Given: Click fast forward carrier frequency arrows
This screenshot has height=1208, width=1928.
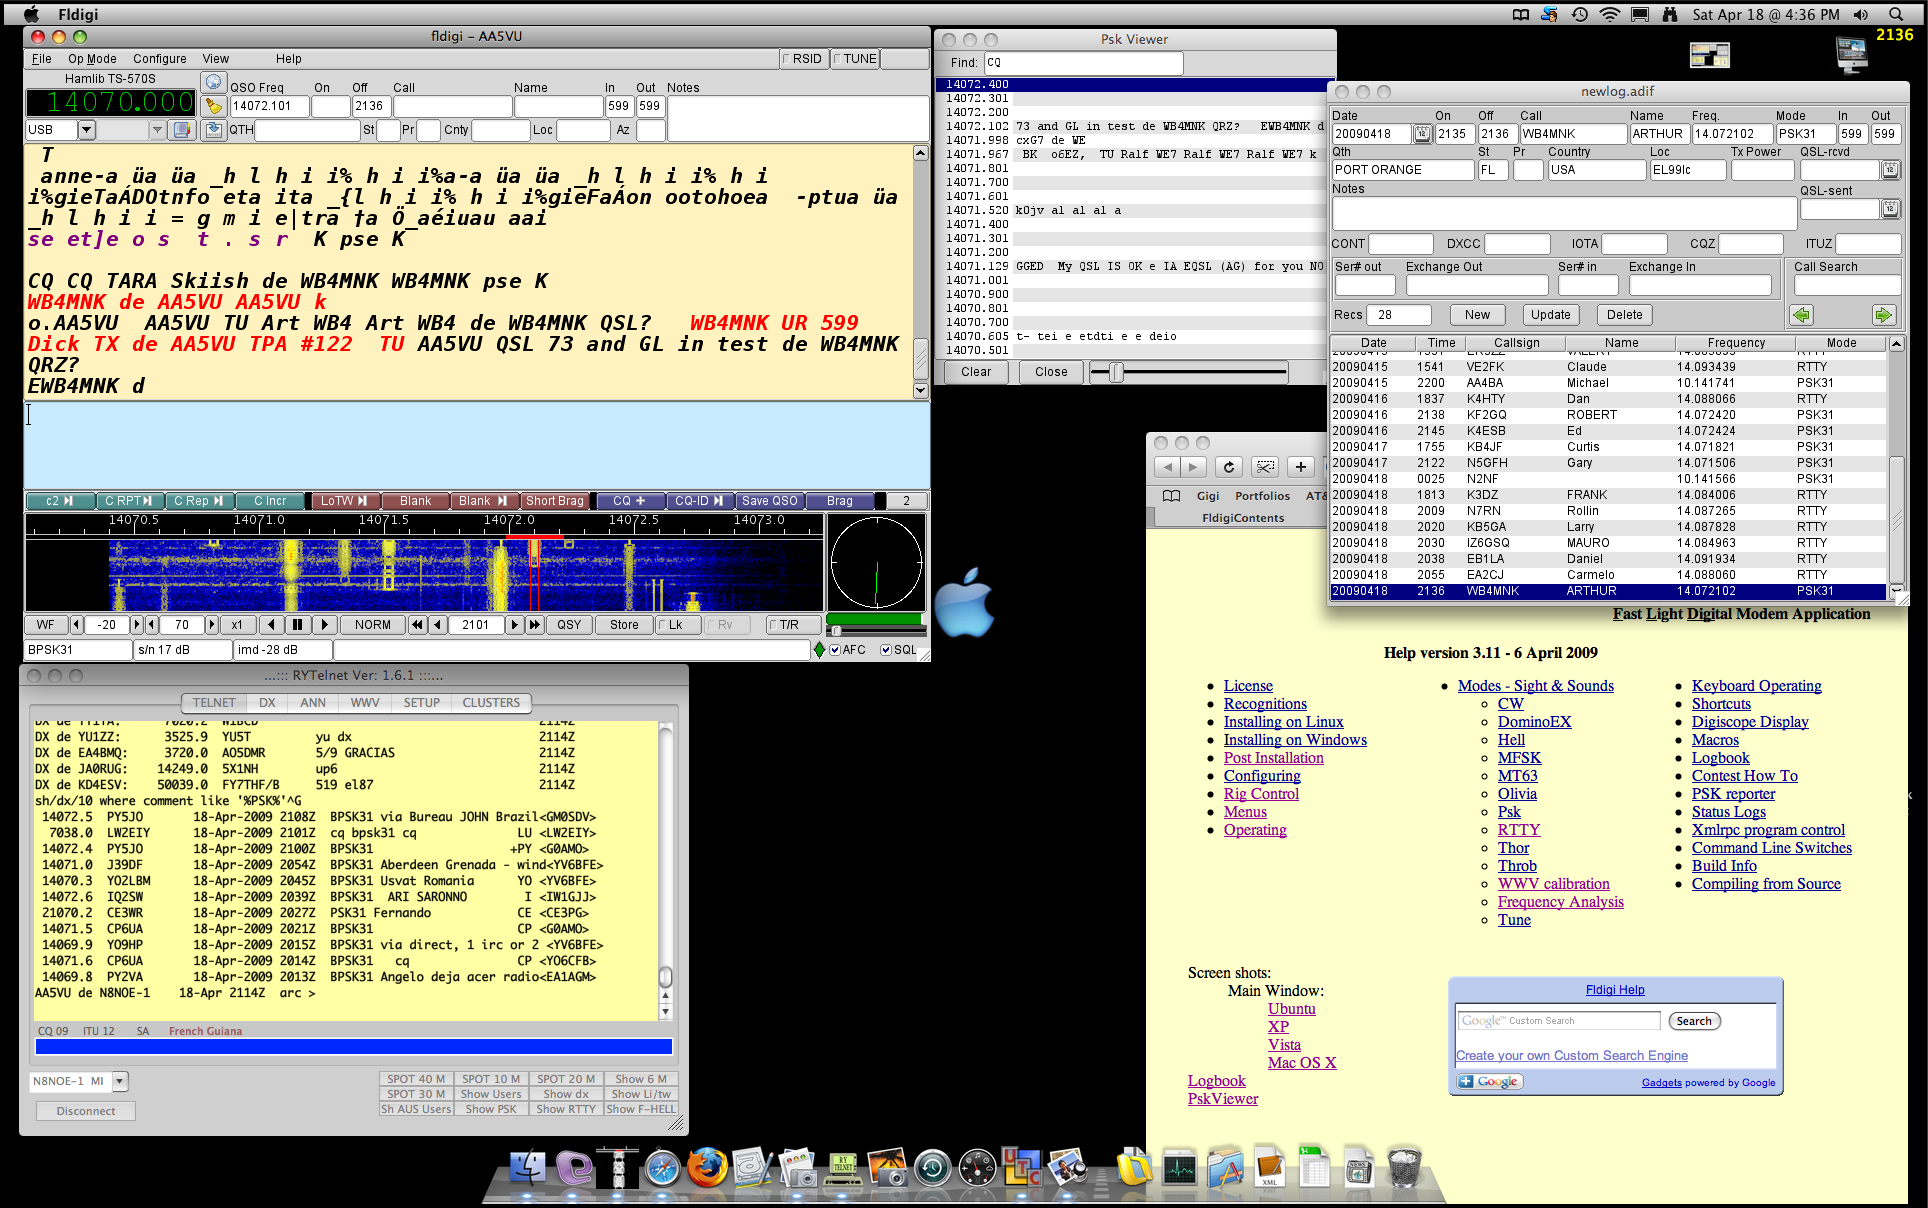Looking at the screenshot, I should click(x=535, y=625).
